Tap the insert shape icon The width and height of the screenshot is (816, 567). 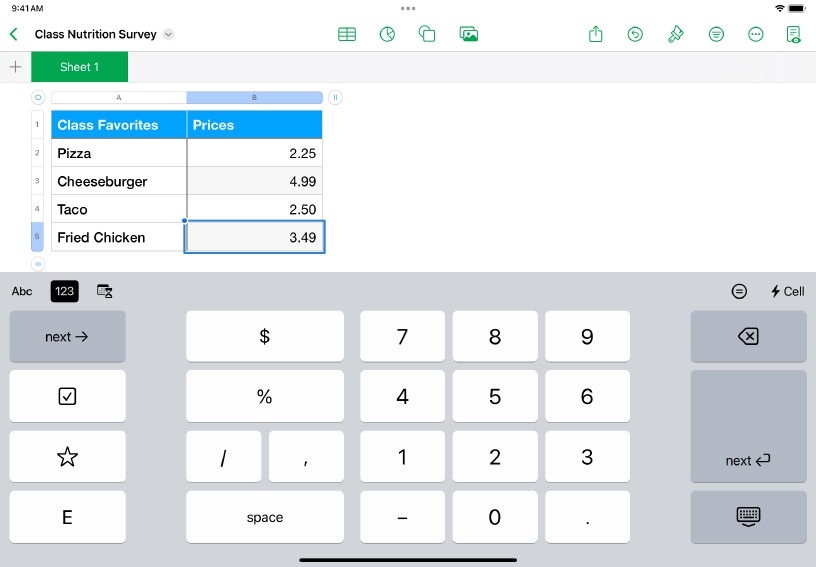[427, 34]
